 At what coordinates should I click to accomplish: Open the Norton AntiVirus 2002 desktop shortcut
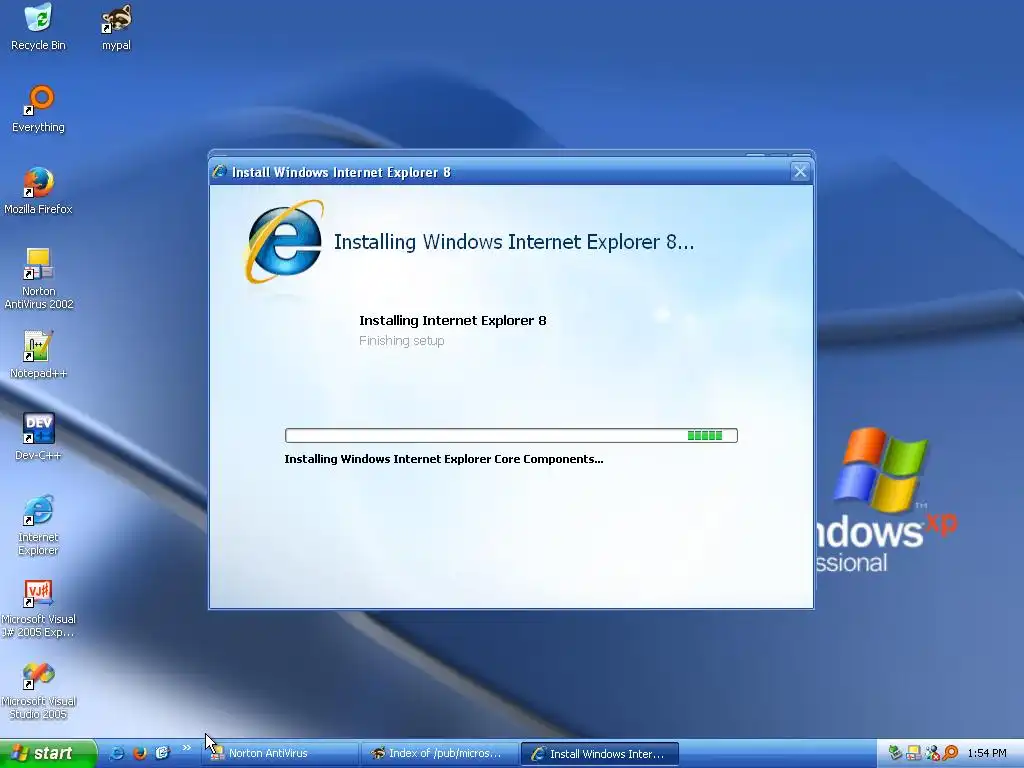(x=39, y=279)
